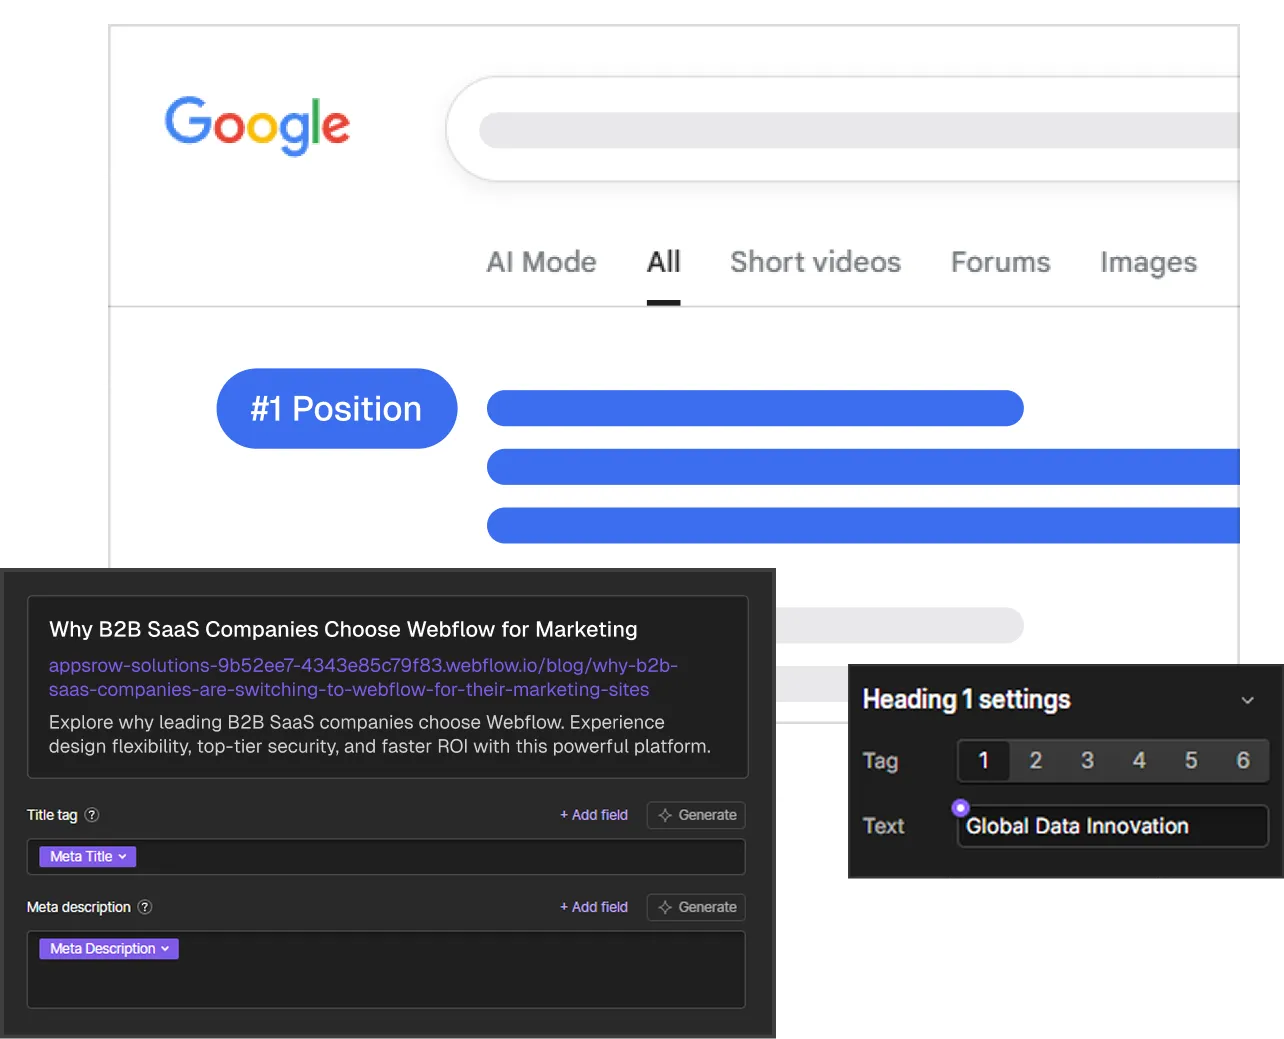Open the Short videos tab
Viewport: 1284px width, 1039px height.
pyautogui.click(x=815, y=262)
